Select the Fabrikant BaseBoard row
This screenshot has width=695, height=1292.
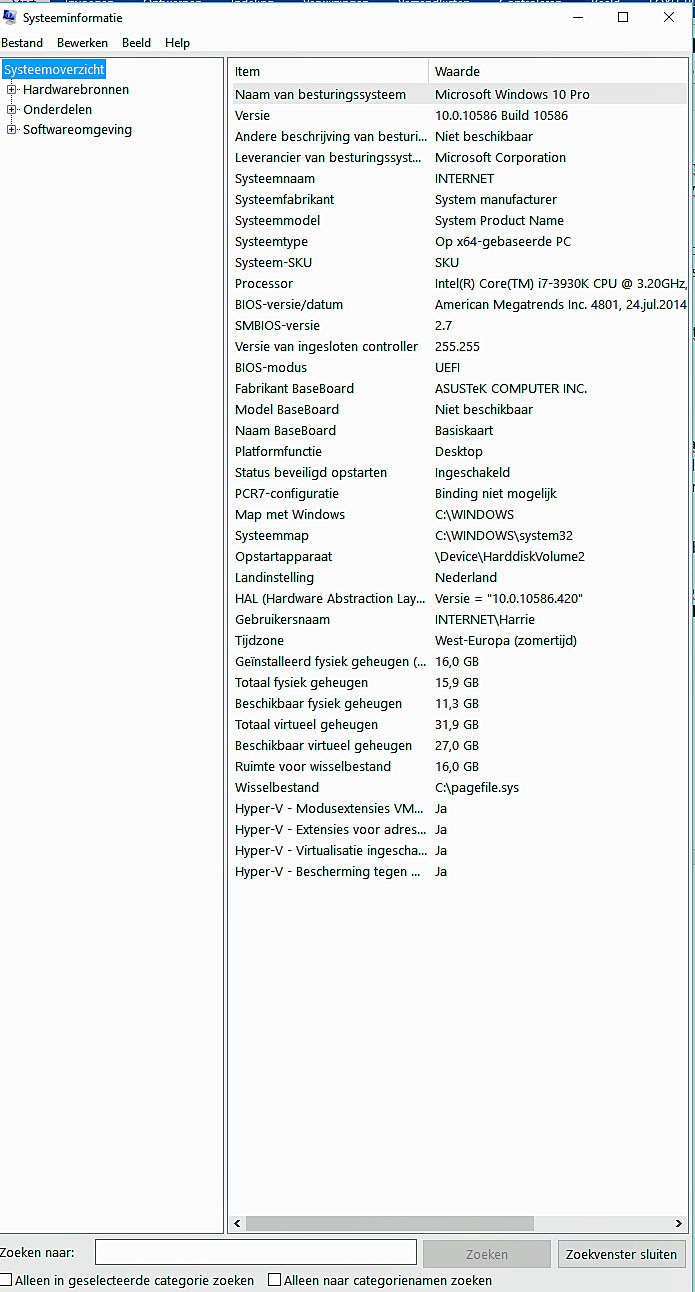460,388
